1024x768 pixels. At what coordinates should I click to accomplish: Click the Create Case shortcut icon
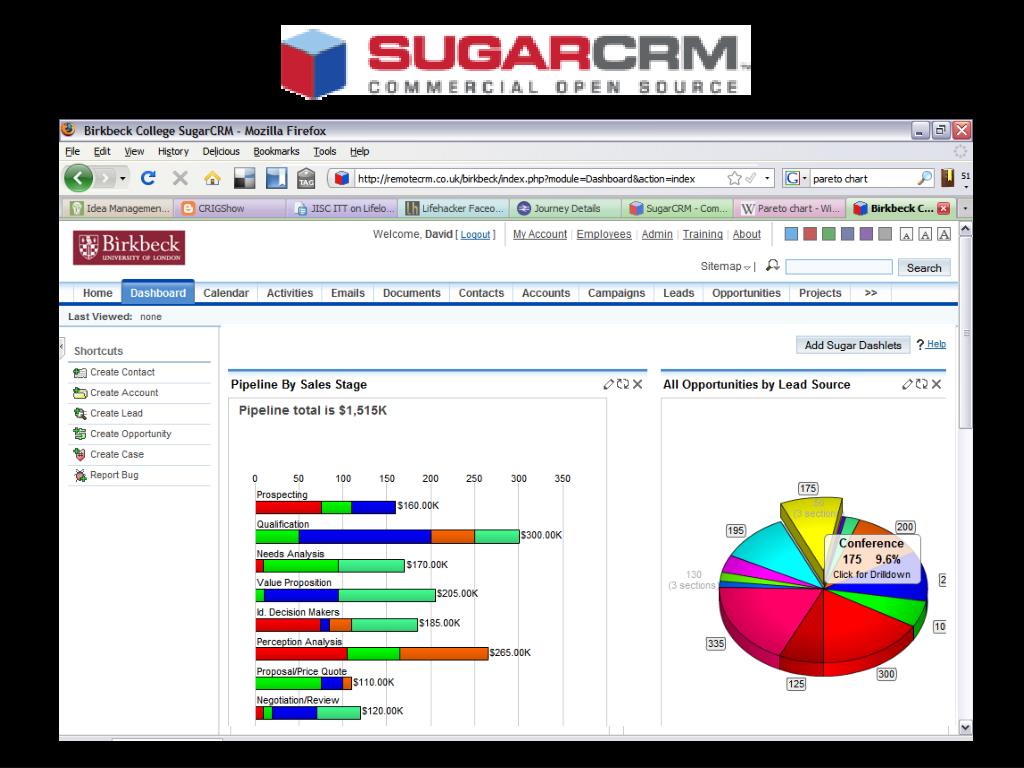coord(80,455)
